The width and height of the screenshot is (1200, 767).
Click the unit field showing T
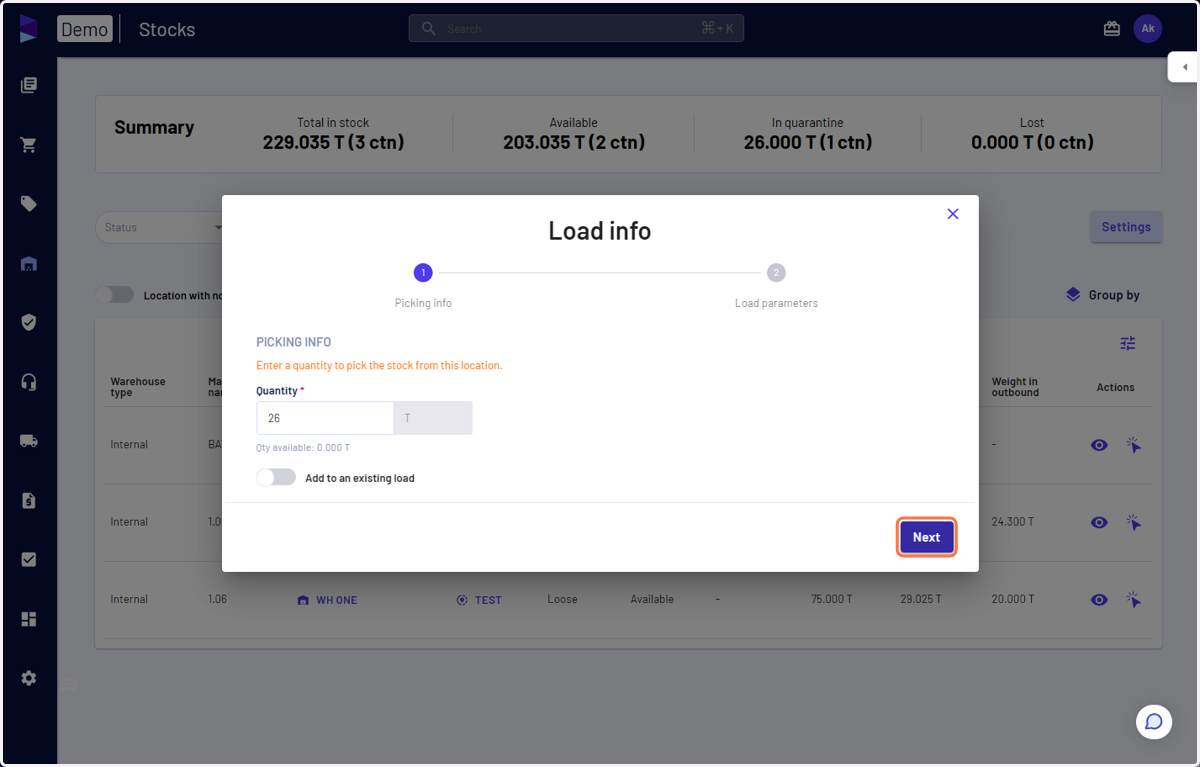tap(433, 418)
